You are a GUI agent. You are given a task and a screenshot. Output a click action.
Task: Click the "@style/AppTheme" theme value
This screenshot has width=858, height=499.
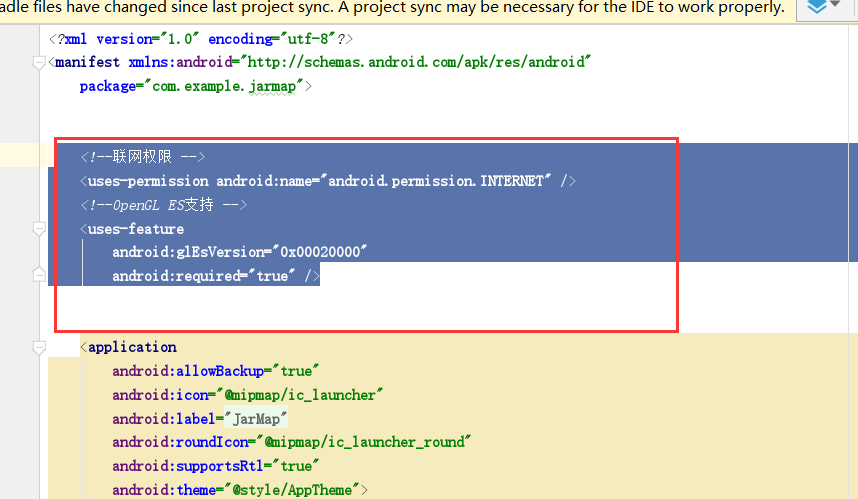click(x=292, y=490)
